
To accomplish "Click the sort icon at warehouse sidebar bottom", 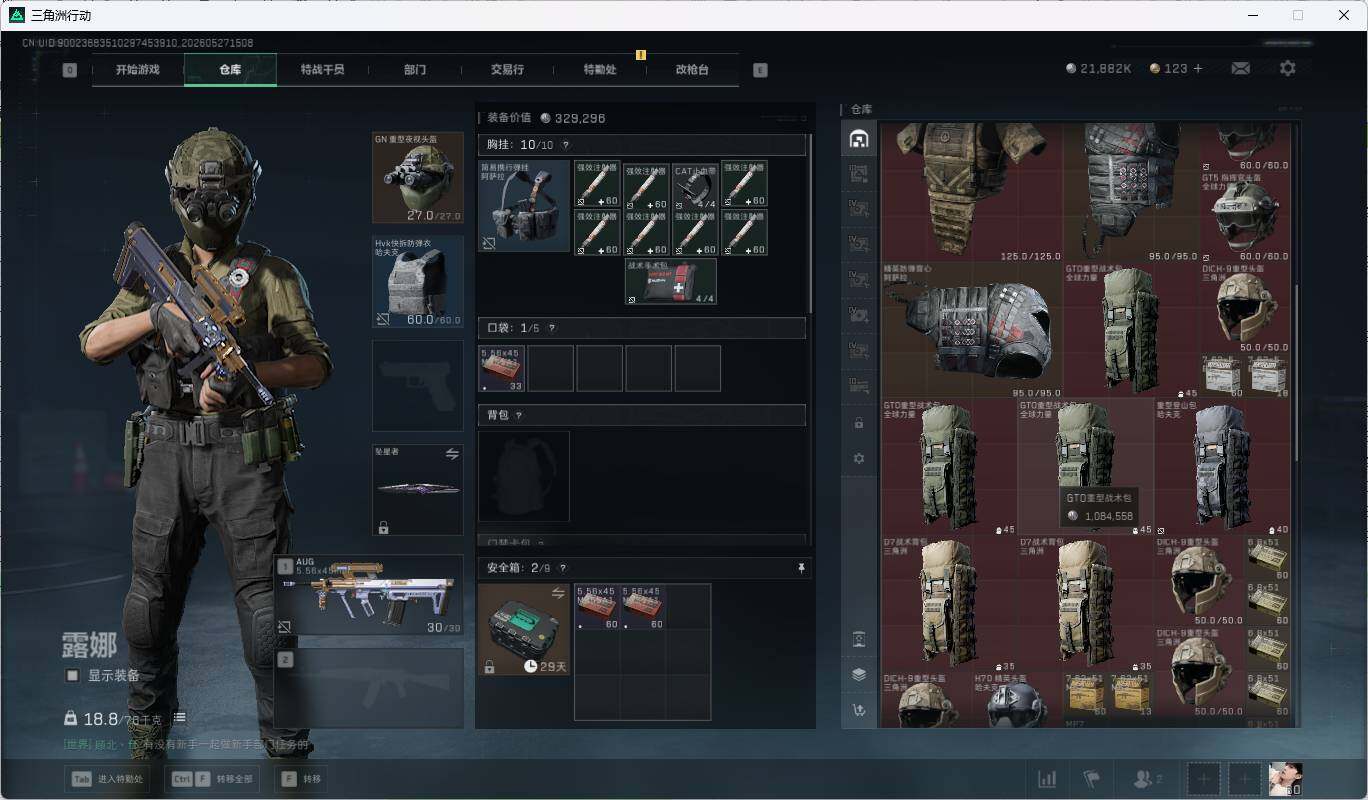I will 859,710.
